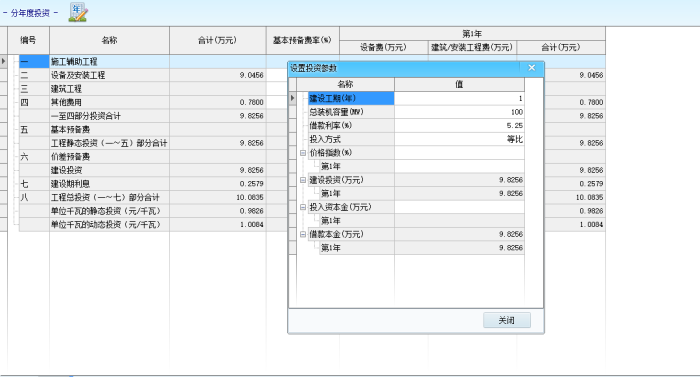Select the 工程静态投资 部分合计 row
This screenshot has width=700, height=377.
pyautogui.click(x=109, y=143)
